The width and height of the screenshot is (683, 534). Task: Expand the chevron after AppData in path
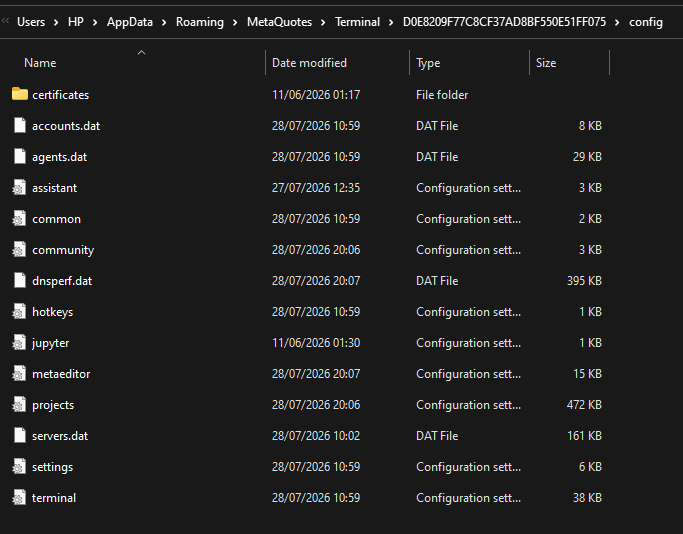pyautogui.click(x=164, y=22)
